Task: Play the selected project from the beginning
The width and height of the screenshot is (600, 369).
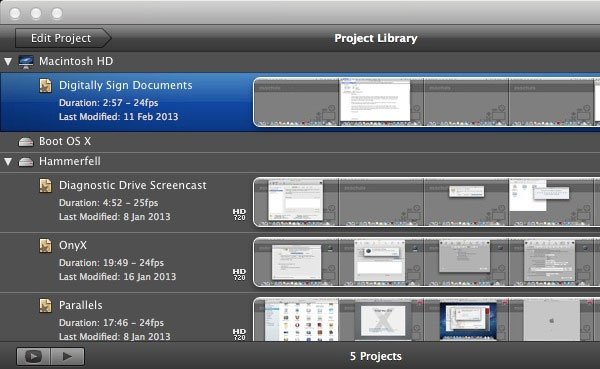Action: click(67, 356)
